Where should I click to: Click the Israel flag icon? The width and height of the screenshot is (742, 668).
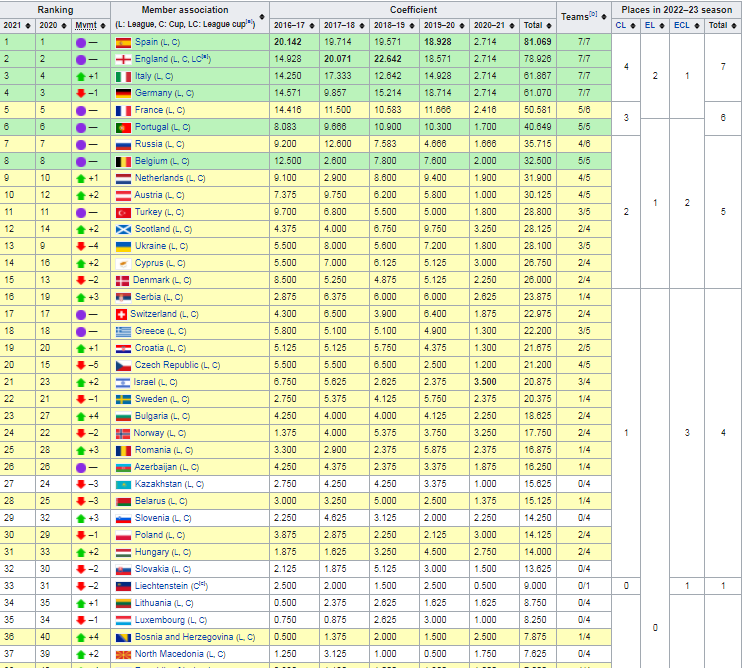click(124, 383)
